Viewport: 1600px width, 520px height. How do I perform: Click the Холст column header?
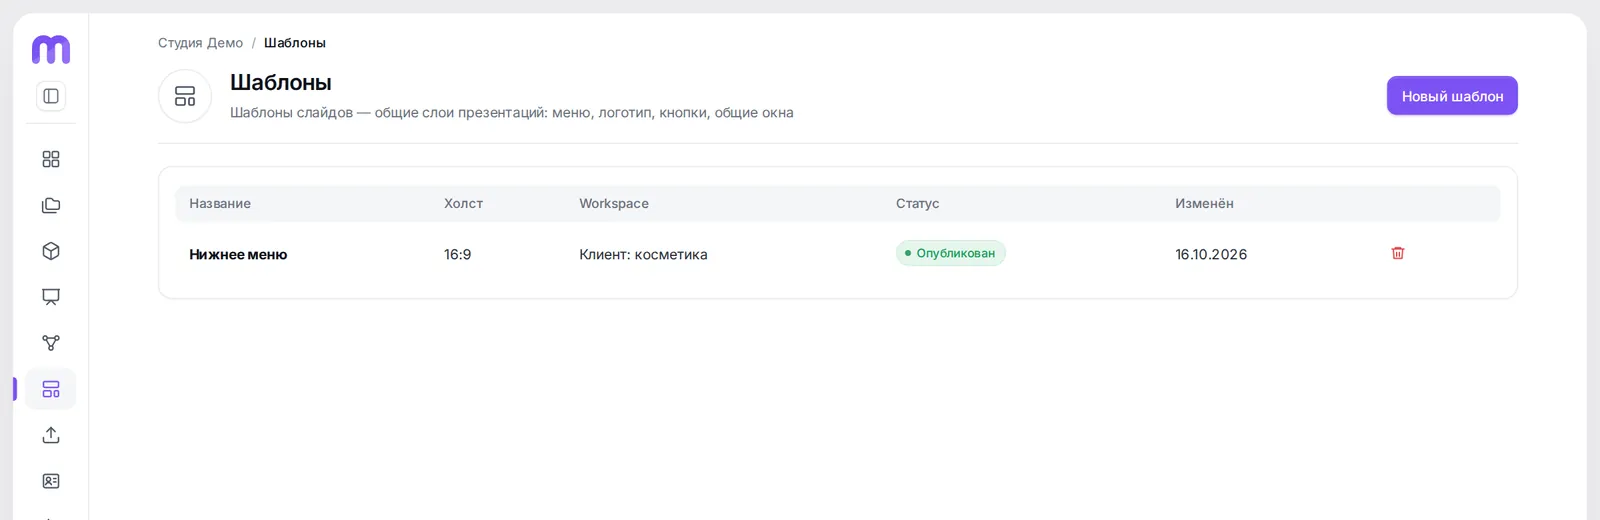pos(463,203)
